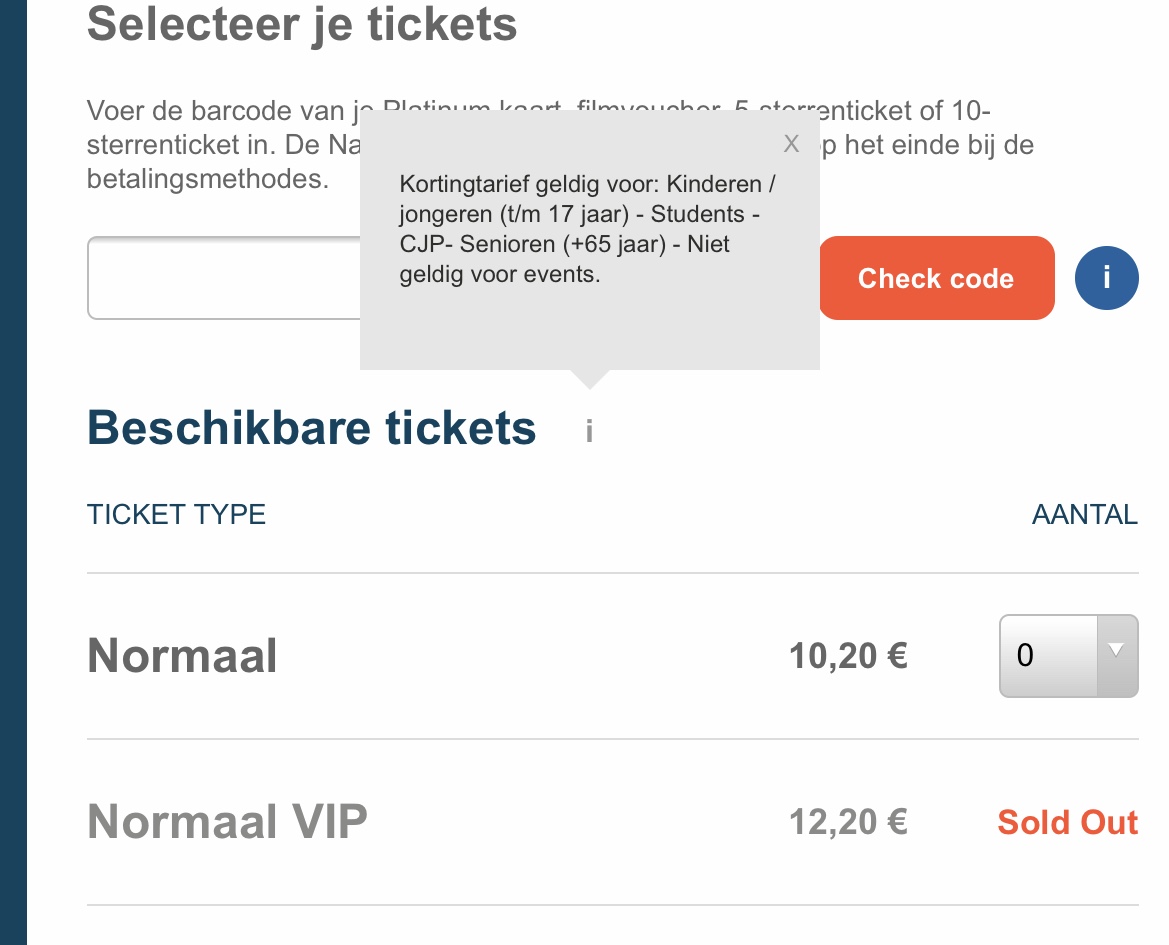This screenshot has width=1169, height=945.
Task: Open the Normaal ticket quantity dropdown
Action: coord(1068,656)
